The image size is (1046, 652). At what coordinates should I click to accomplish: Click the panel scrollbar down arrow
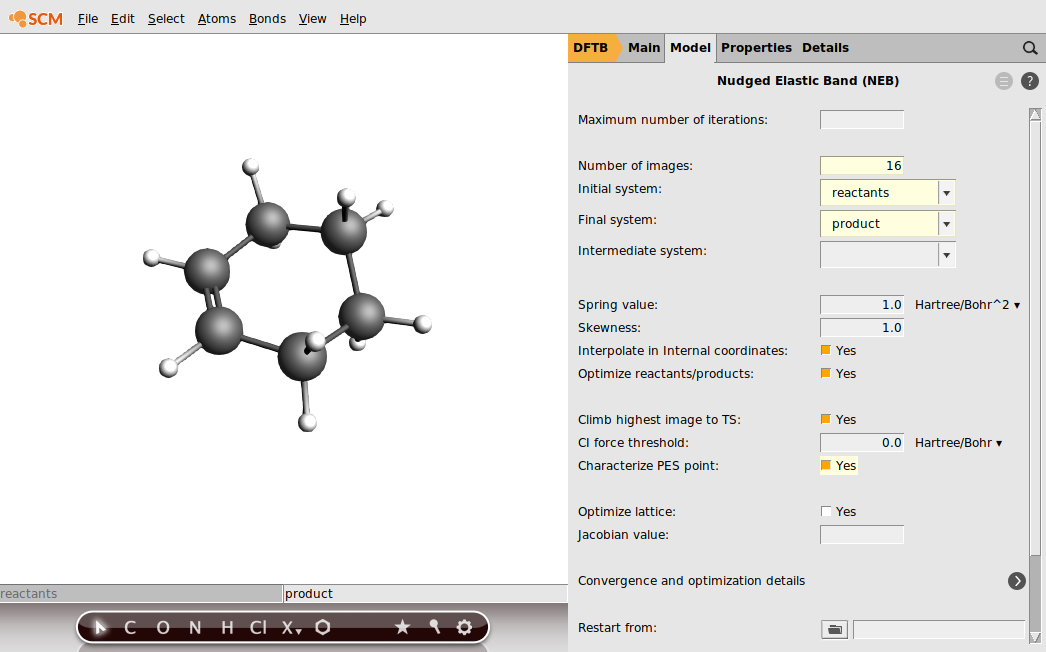pyautogui.click(x=1035, y=637)
